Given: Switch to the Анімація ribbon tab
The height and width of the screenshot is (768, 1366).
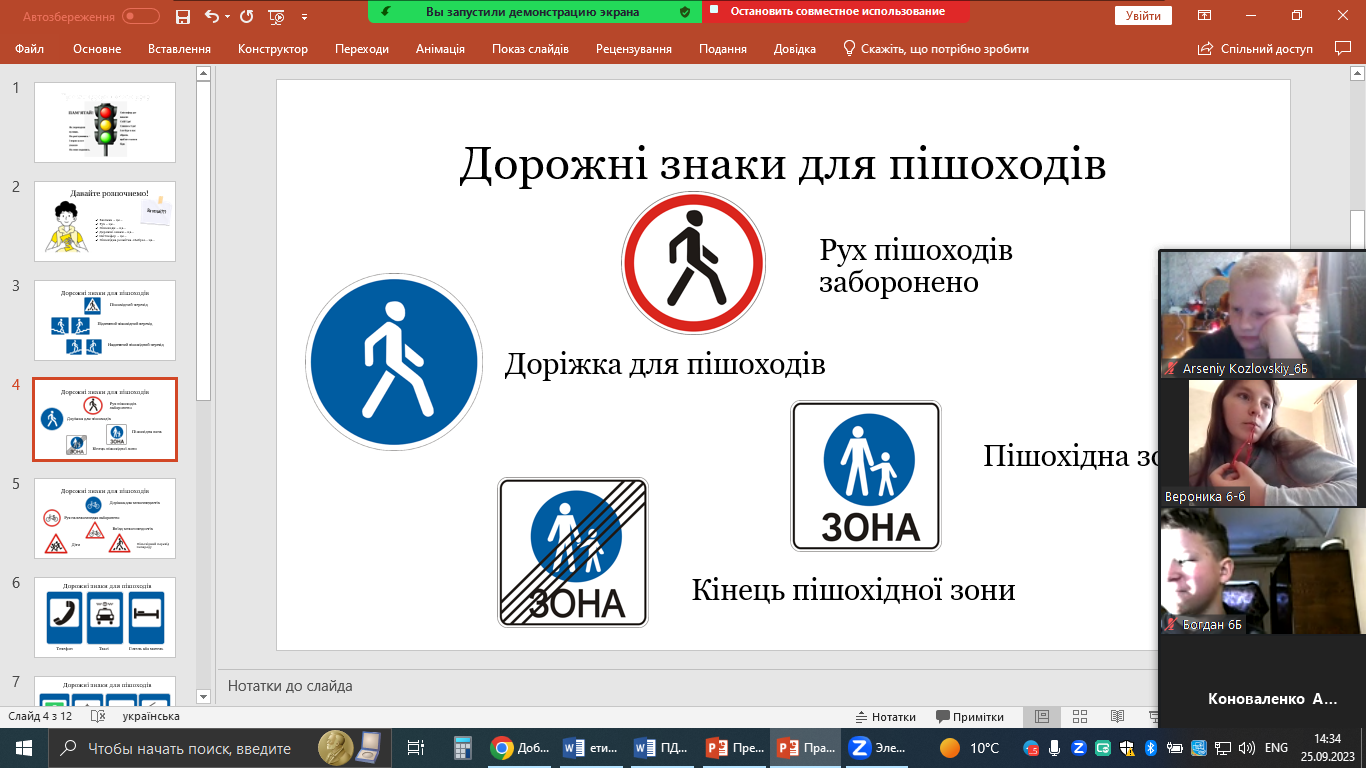Looking at the screenshot, I should pyautogui.click(x=440, y=49).
